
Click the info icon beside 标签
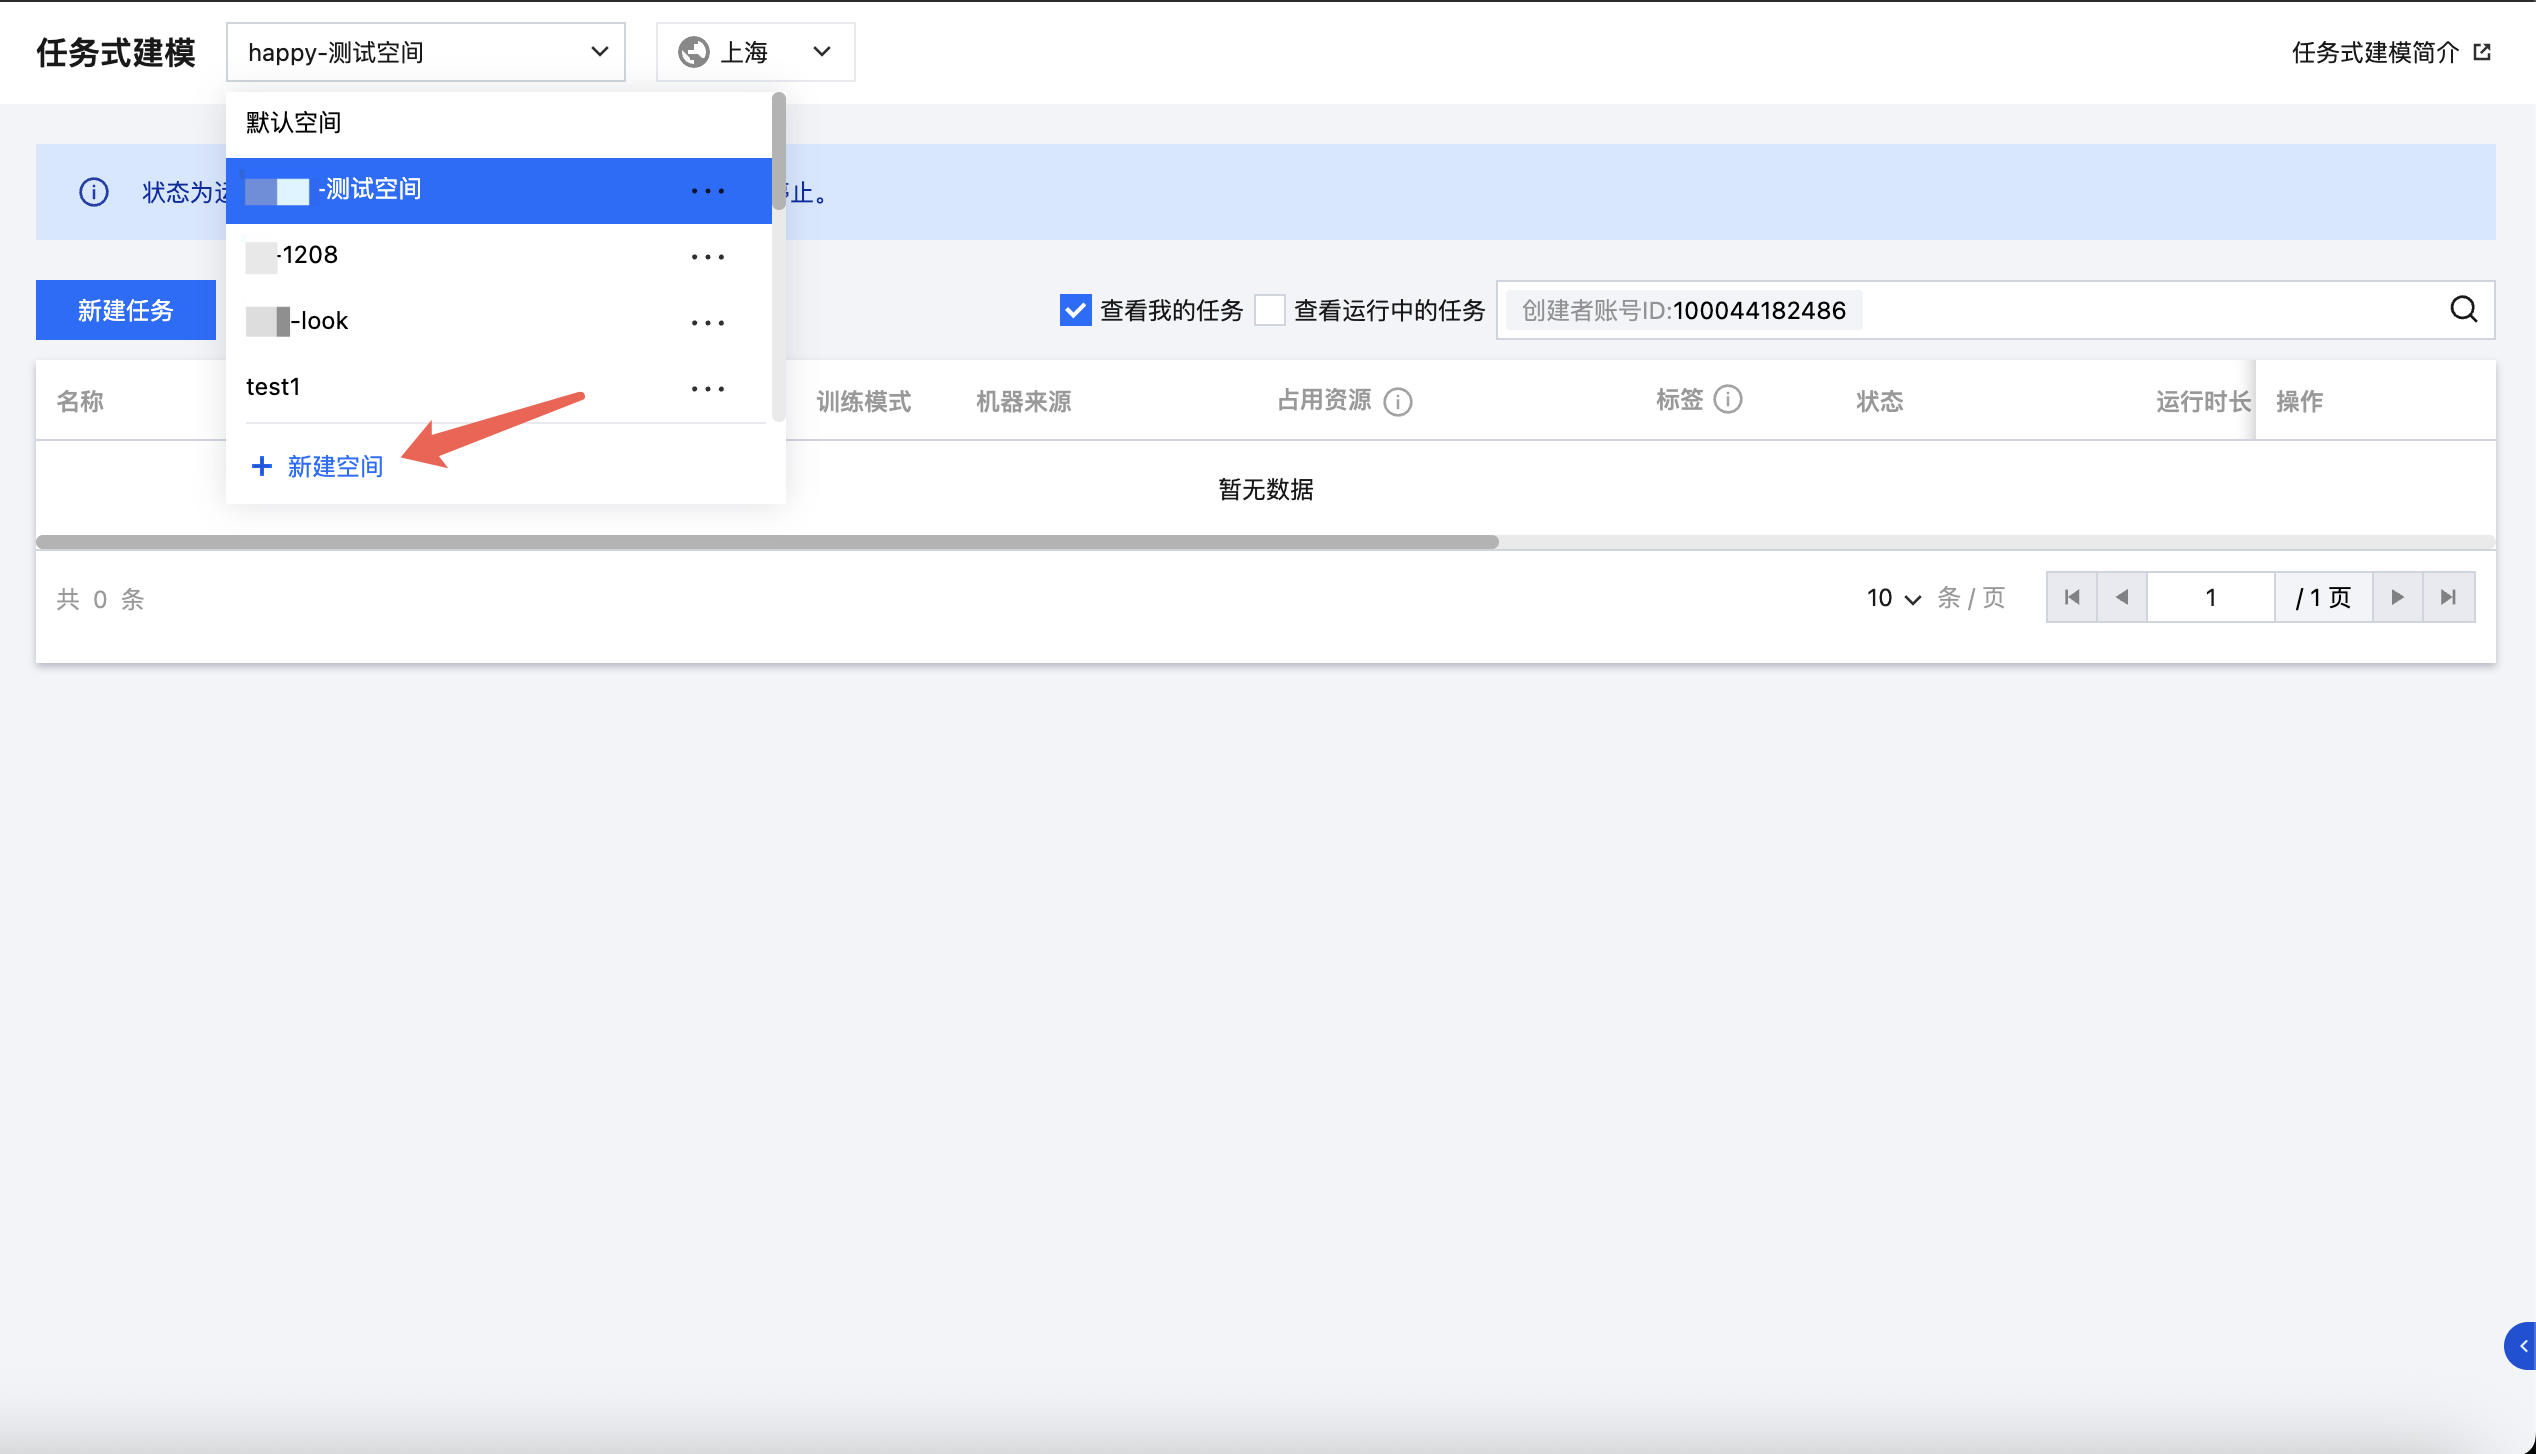[x=1727, y=400]
